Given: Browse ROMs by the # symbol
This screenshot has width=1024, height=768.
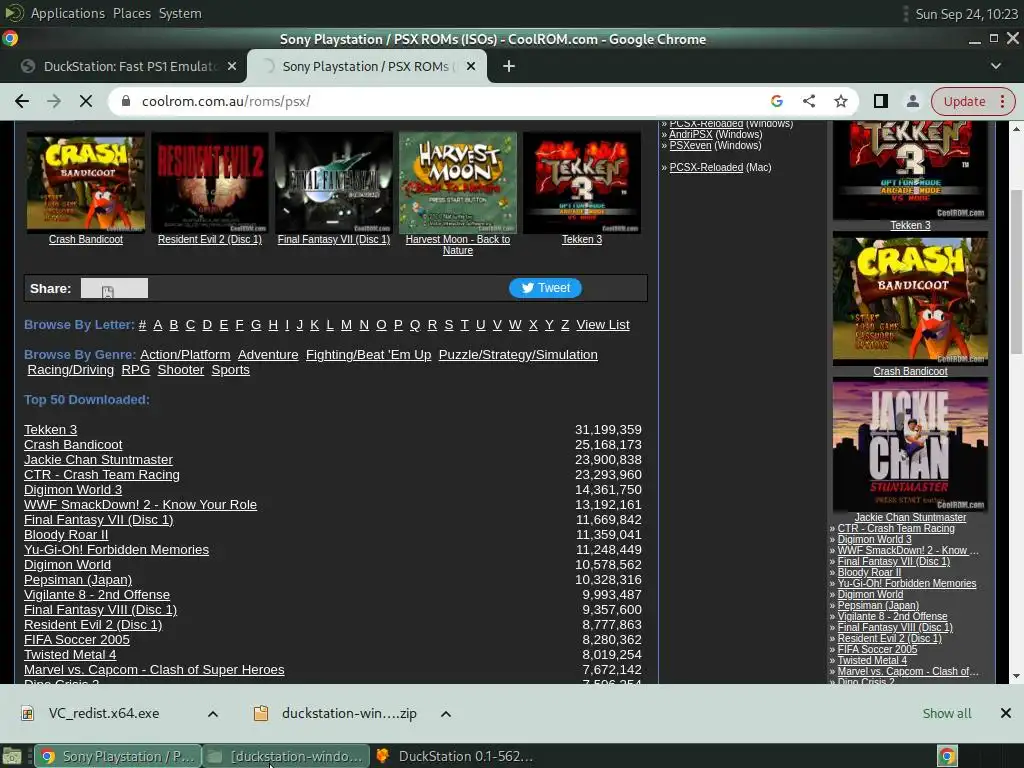Looking at the screenshot, I should (x=142, y=325).
